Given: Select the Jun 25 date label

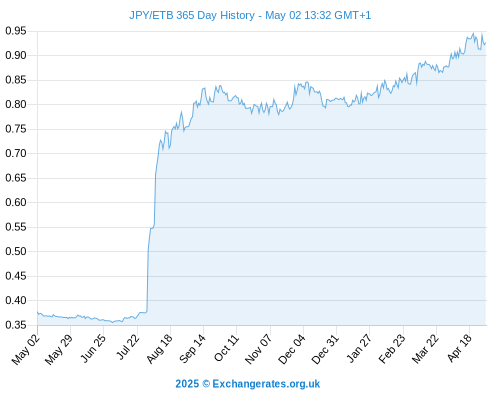Looking at the screenshot, I should (93, 348).
